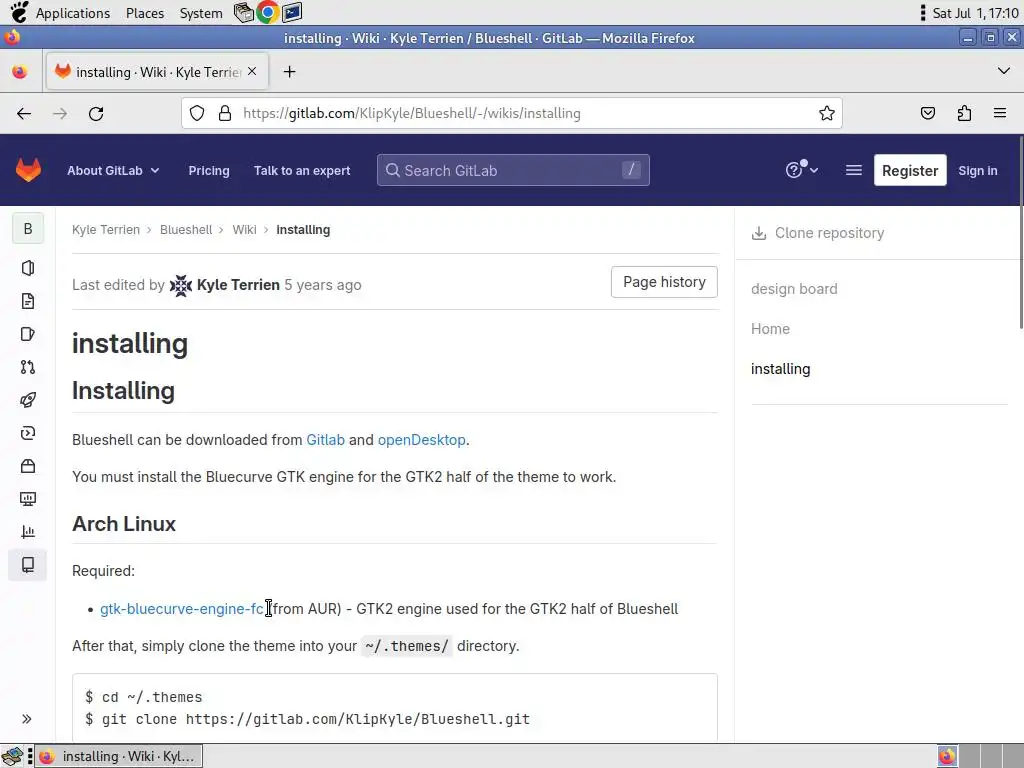The image size is (1024, 768).
Task: Expand About GitLab dropdown
Action: tap(113, 170)
